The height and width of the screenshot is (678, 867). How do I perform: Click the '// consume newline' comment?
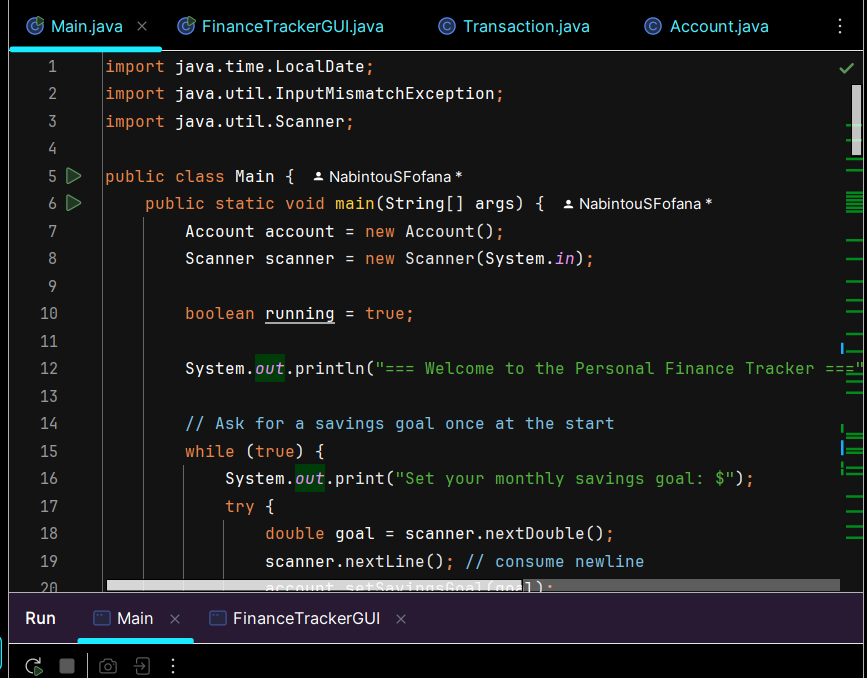coord(555,561)
